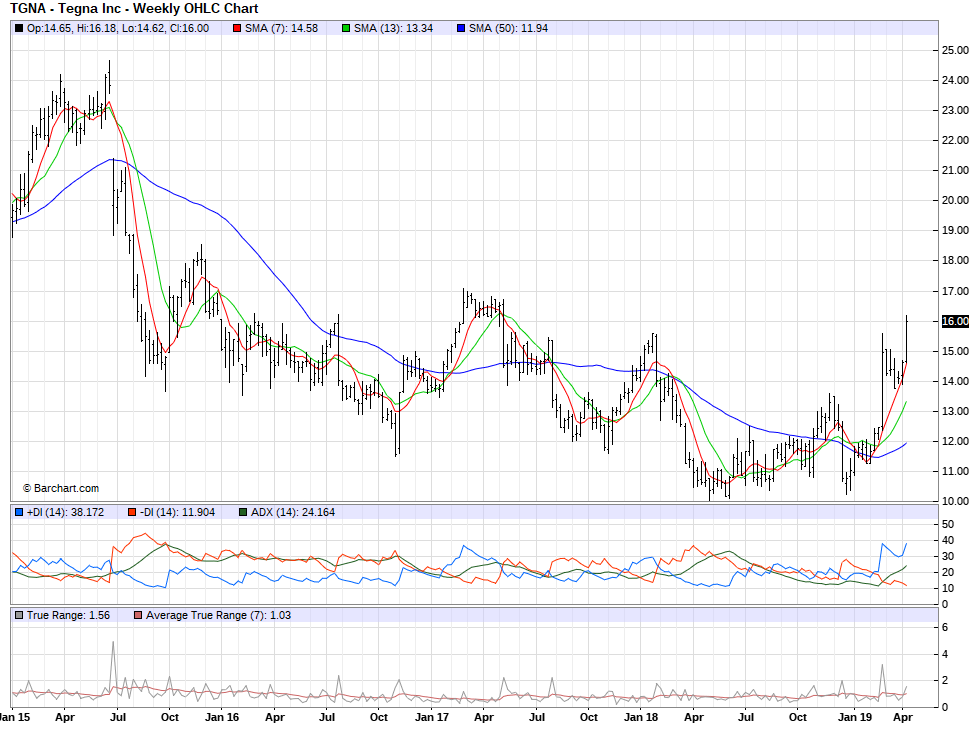Viewport: 980px width, 748px height.
Task: Click the gray True Range legend swatch
Action: pyautogui.click(x=19, y=616)
